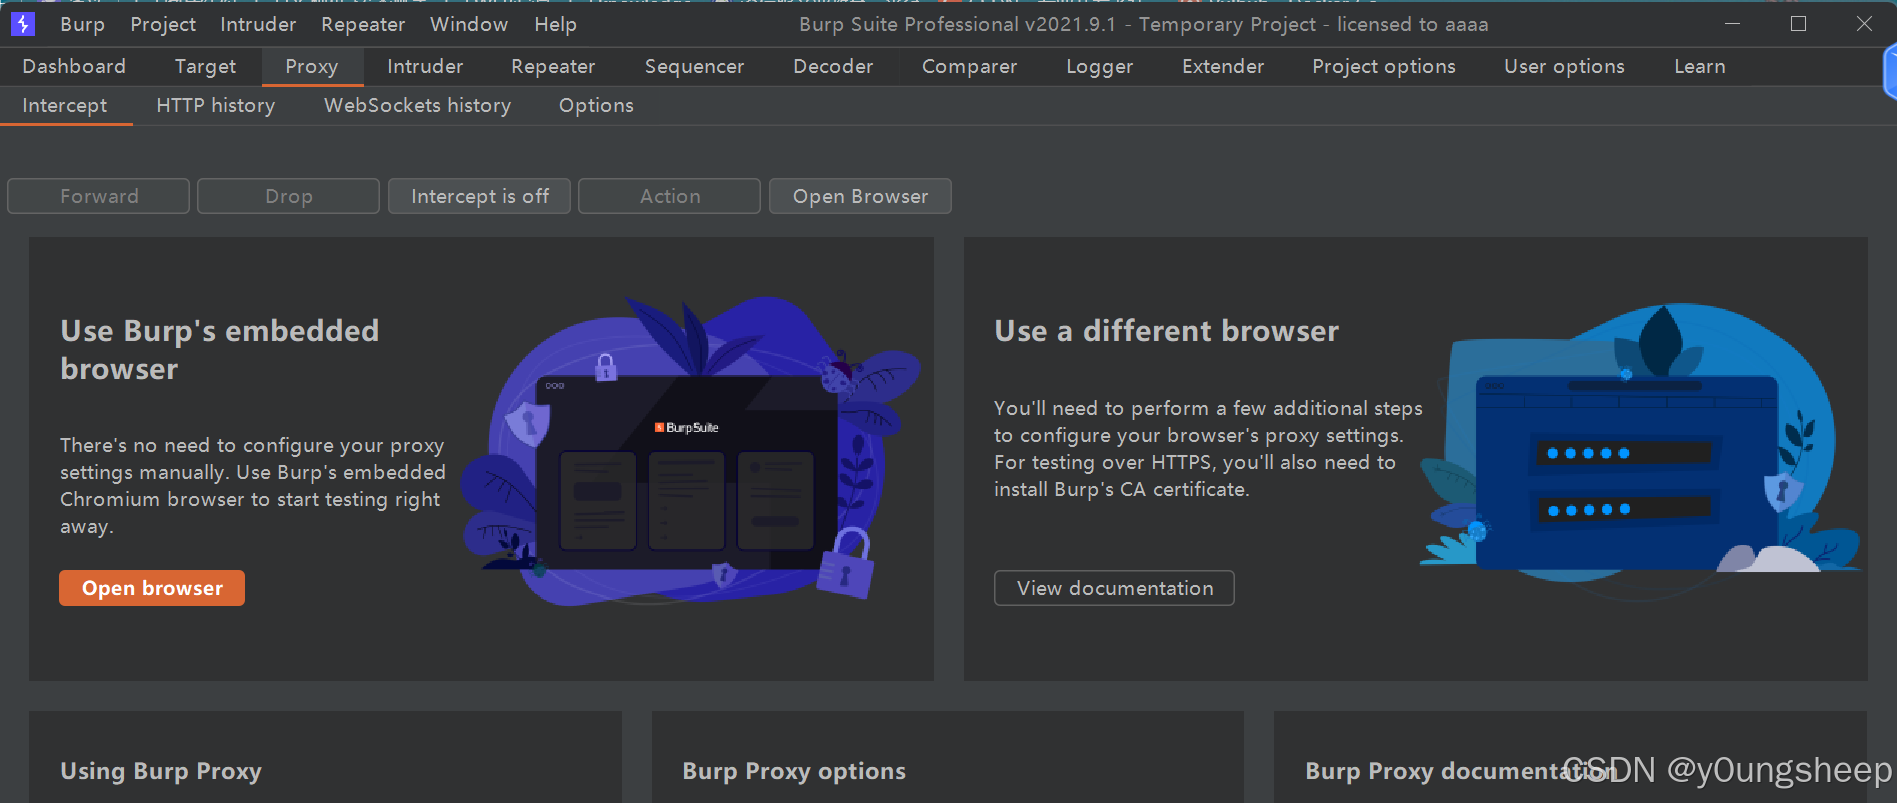Open the Proxy Options sub-tab
This screenshot has height=803, width=1897.
pyautogui.click(x=596, y=105)
